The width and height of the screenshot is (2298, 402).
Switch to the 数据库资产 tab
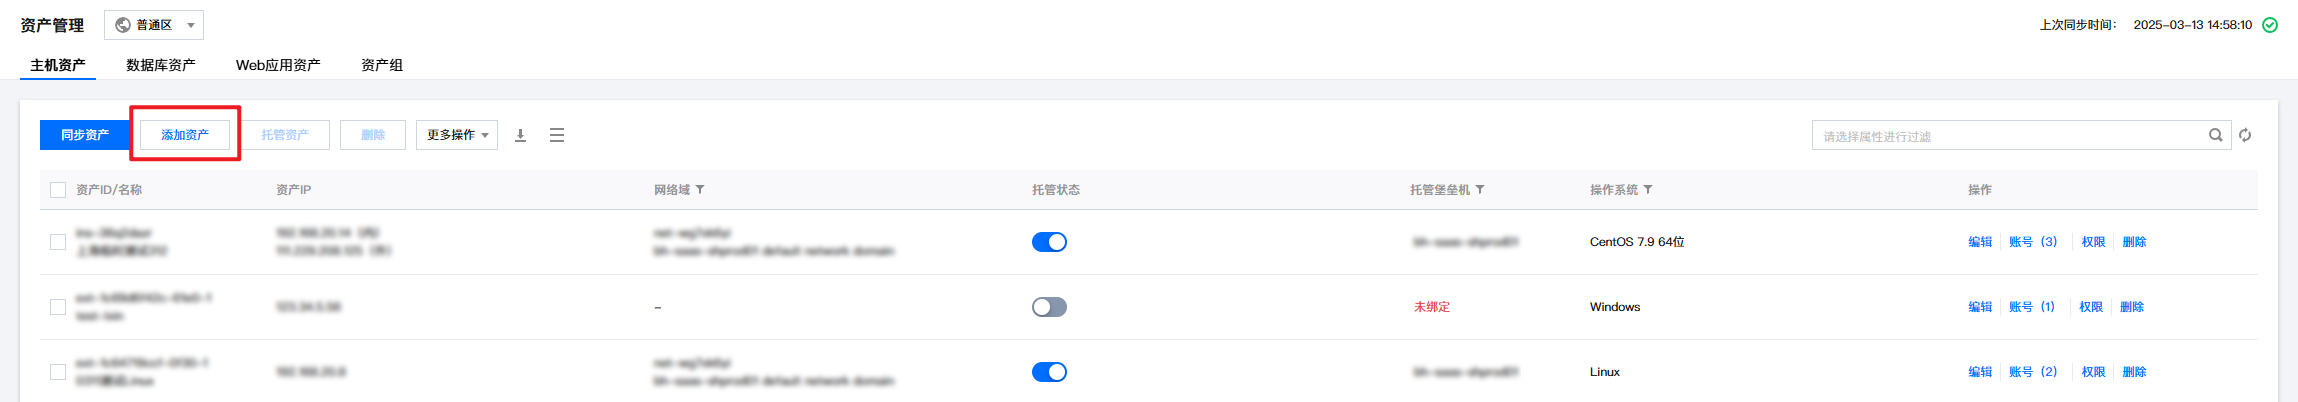coord(160,65)
